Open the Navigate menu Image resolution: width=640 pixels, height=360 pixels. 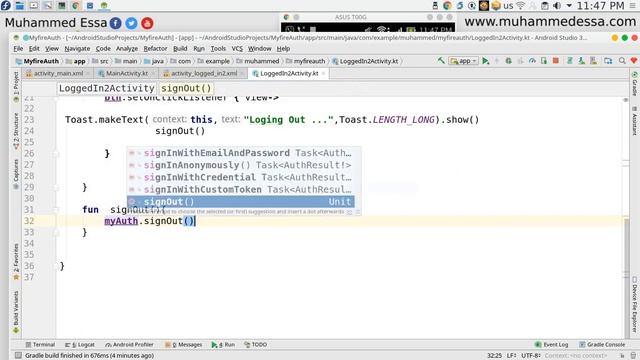click(77, 49)
